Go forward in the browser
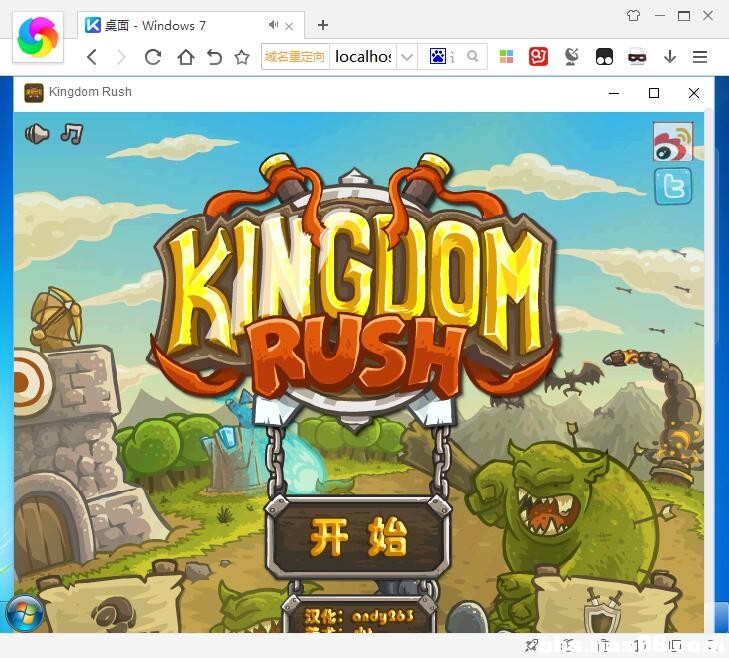This screenshot has width=729, height=658. tap(121, 57)
